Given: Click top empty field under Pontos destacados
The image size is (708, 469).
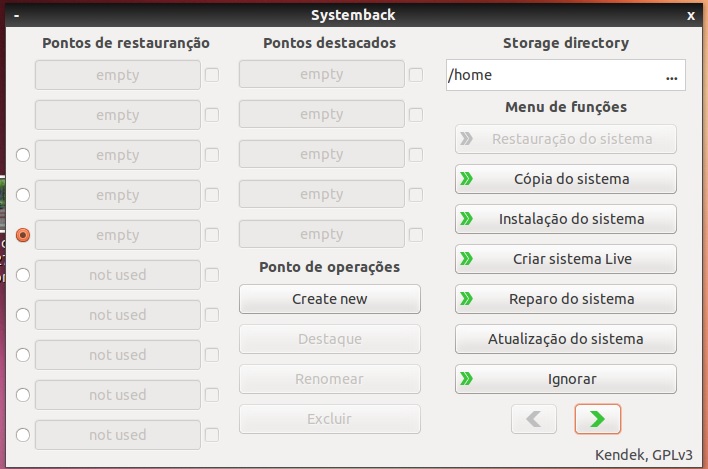Looking at the screenshot, I should (x=321, y=74).
